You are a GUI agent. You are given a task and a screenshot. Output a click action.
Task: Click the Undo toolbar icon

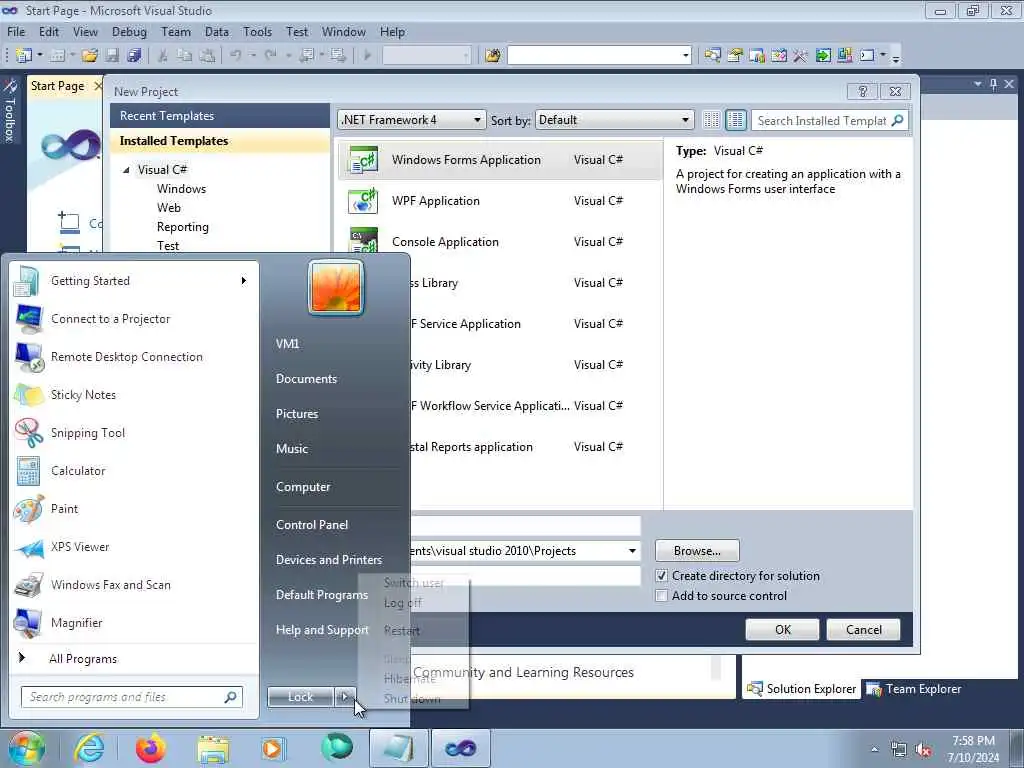point(236,56)
